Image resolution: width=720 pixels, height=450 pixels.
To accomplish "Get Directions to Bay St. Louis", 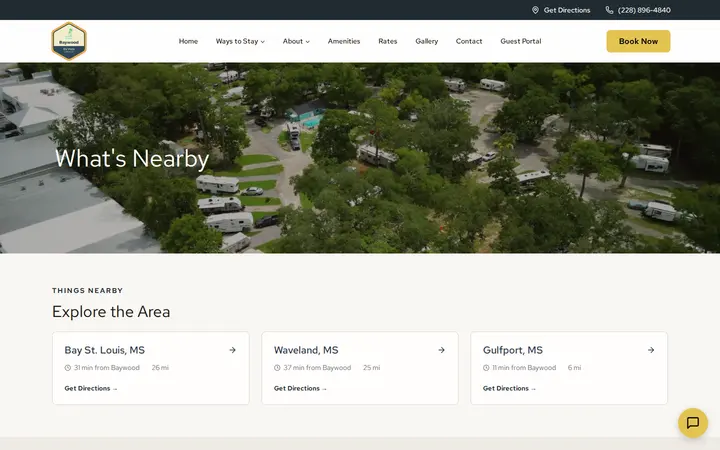I will click(91, 388).
